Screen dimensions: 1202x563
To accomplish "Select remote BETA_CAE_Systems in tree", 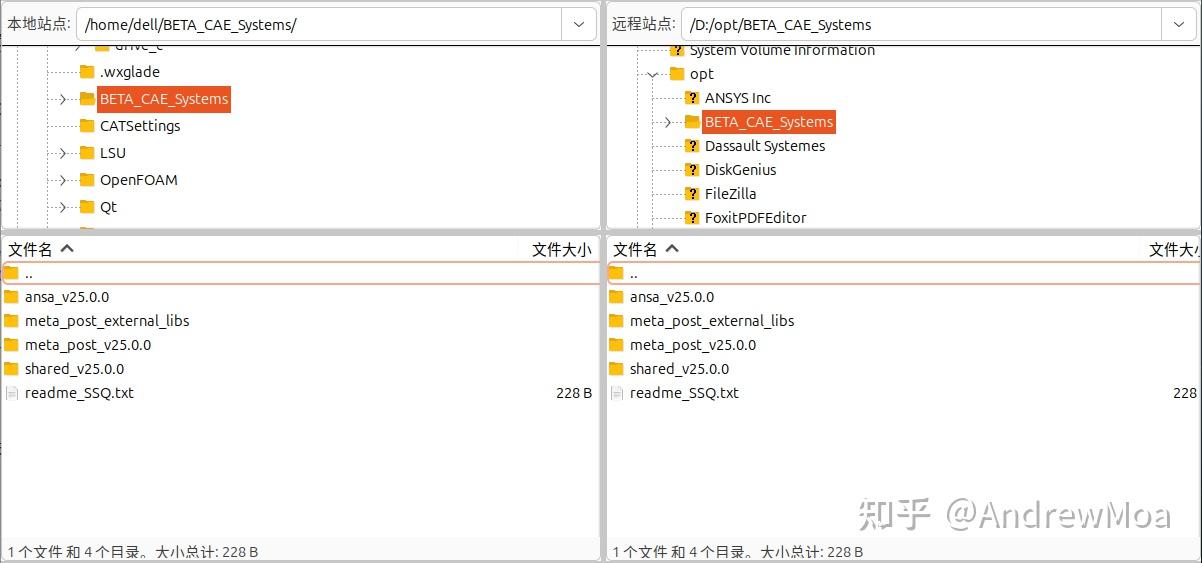I will coord(769,122).
